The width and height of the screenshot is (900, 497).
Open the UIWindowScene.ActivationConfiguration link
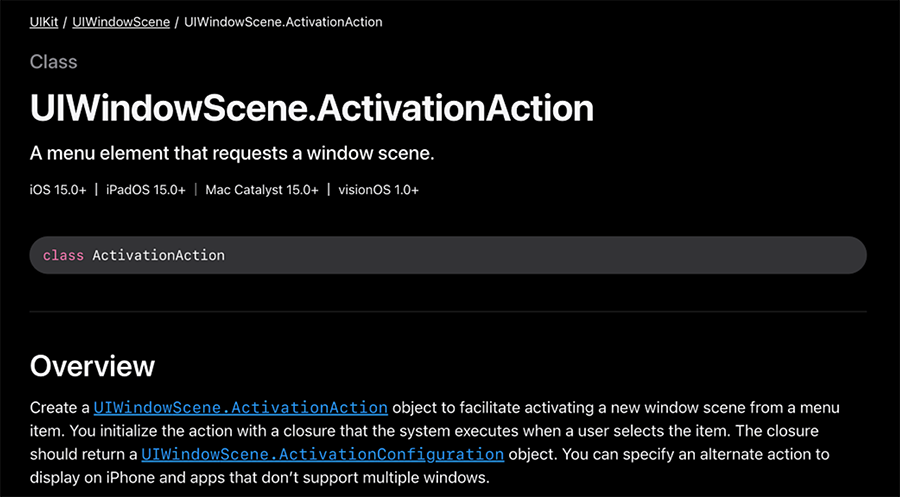323,455
